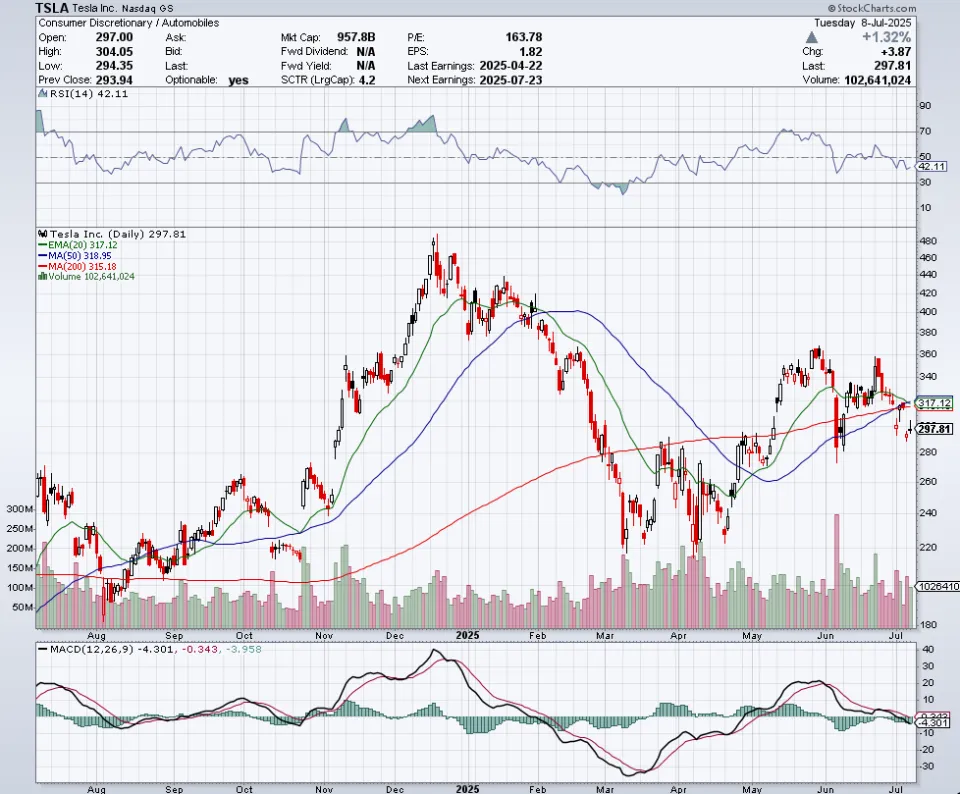The width and height of the screenshot is (960, 794).
Task: Click the RSI 30 oversold level label
Action: pos(925,182)
